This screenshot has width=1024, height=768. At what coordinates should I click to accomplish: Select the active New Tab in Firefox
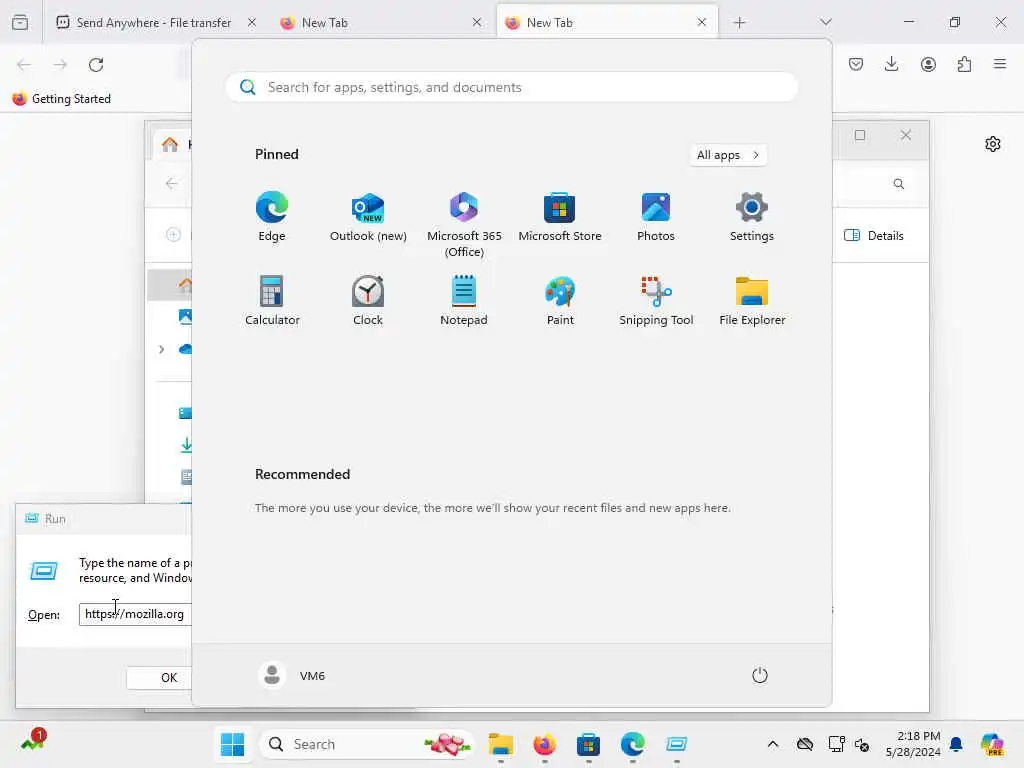[606, 23]
